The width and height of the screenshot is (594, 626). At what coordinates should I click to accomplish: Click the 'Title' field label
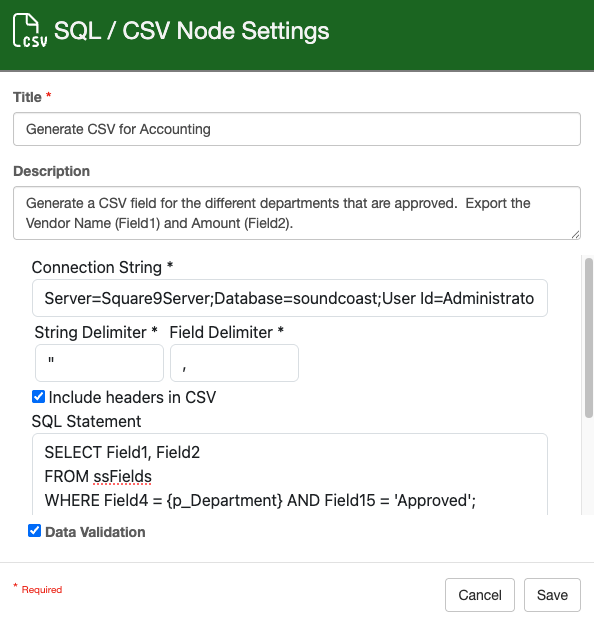pyautogui.click(x=27, y=97)
